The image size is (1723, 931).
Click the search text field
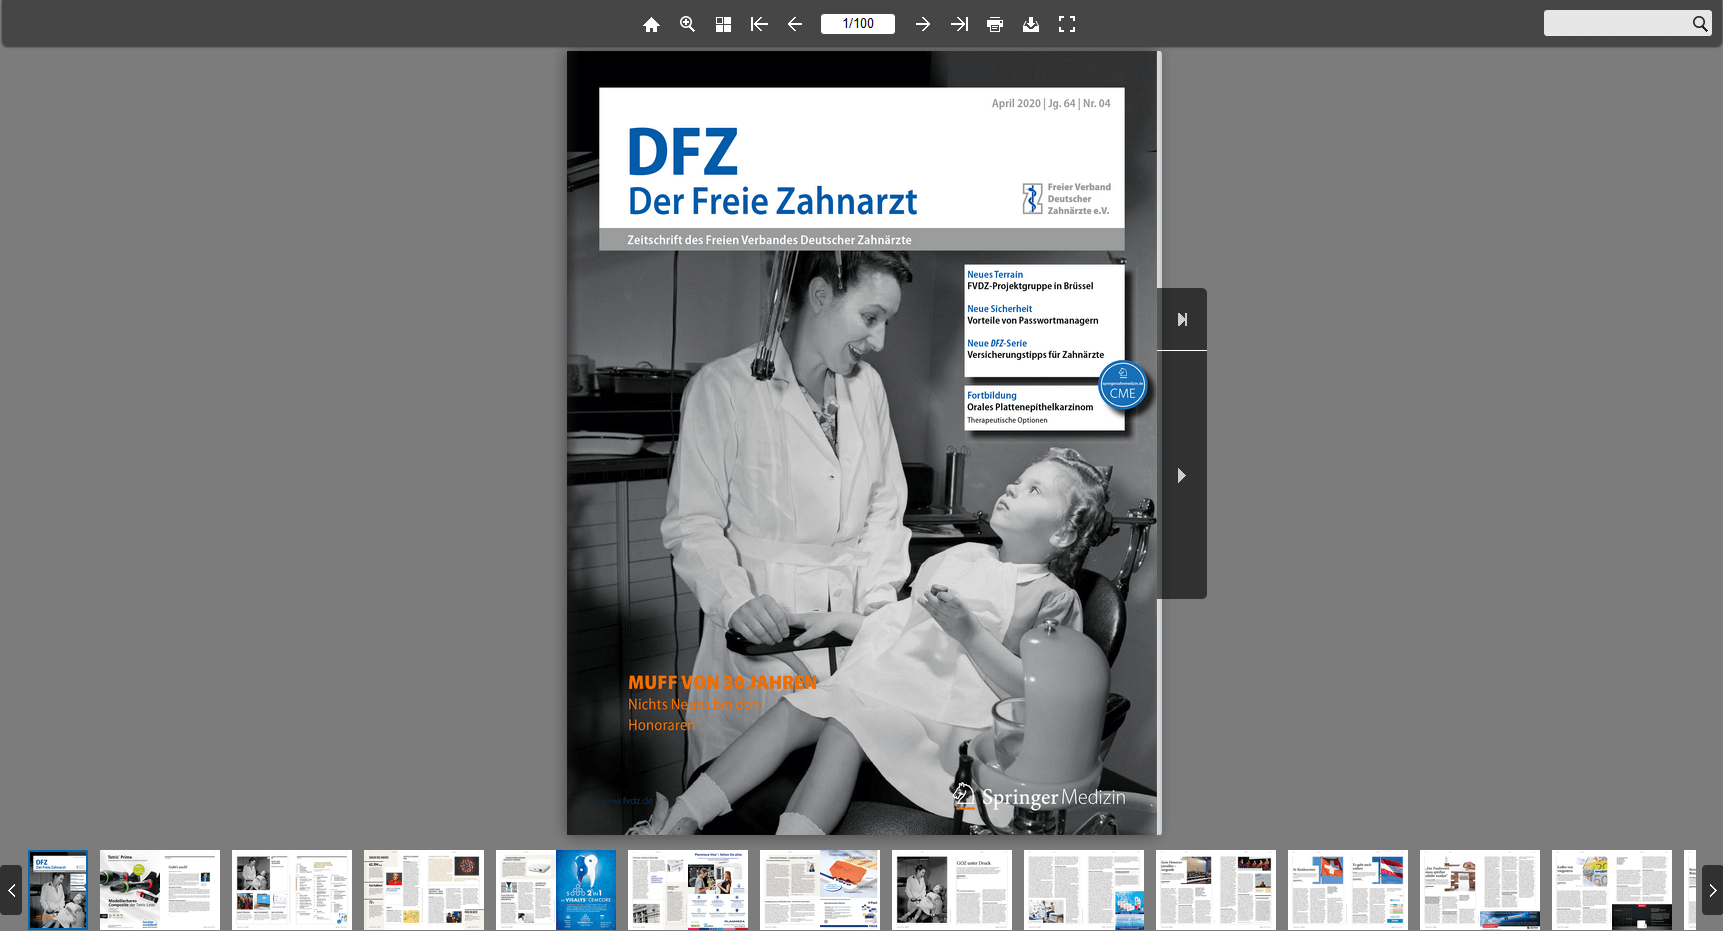coord(1616,23)
